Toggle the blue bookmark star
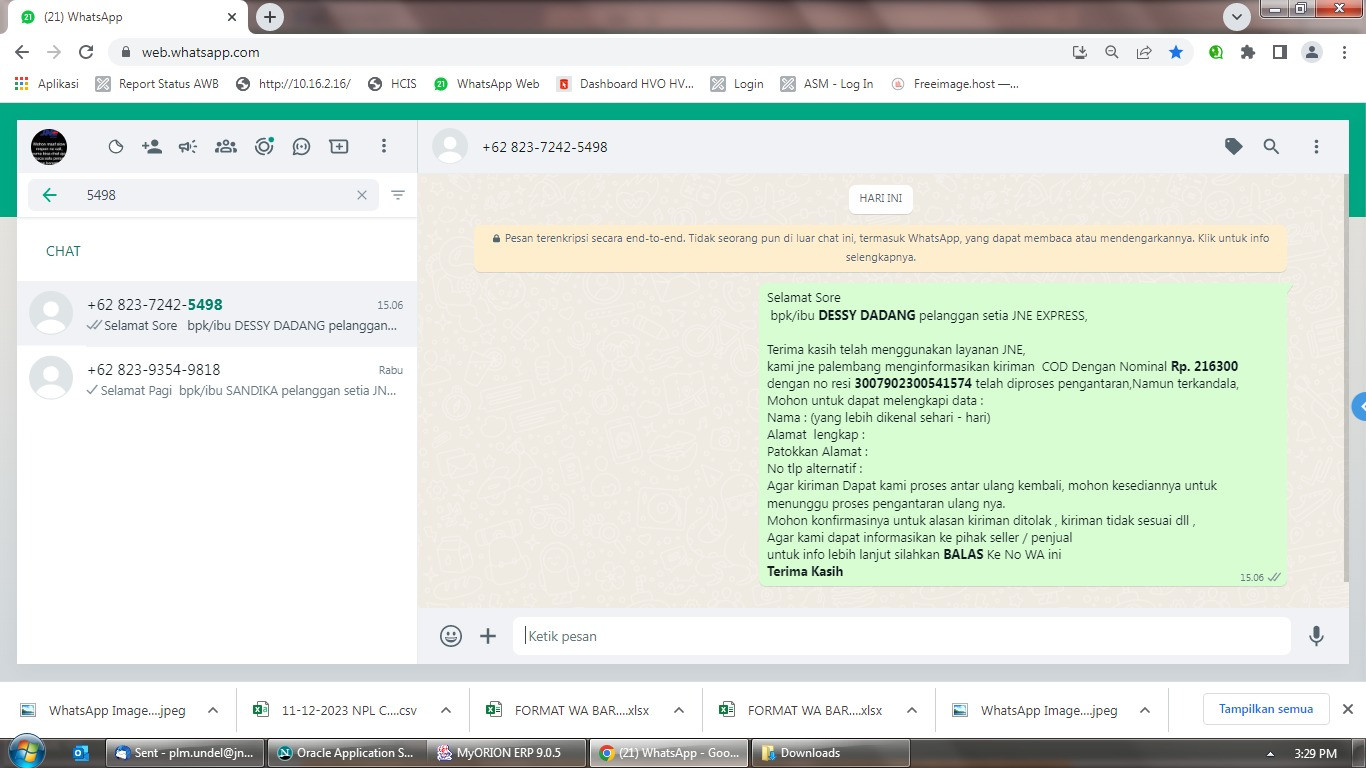 [1176, 52]
